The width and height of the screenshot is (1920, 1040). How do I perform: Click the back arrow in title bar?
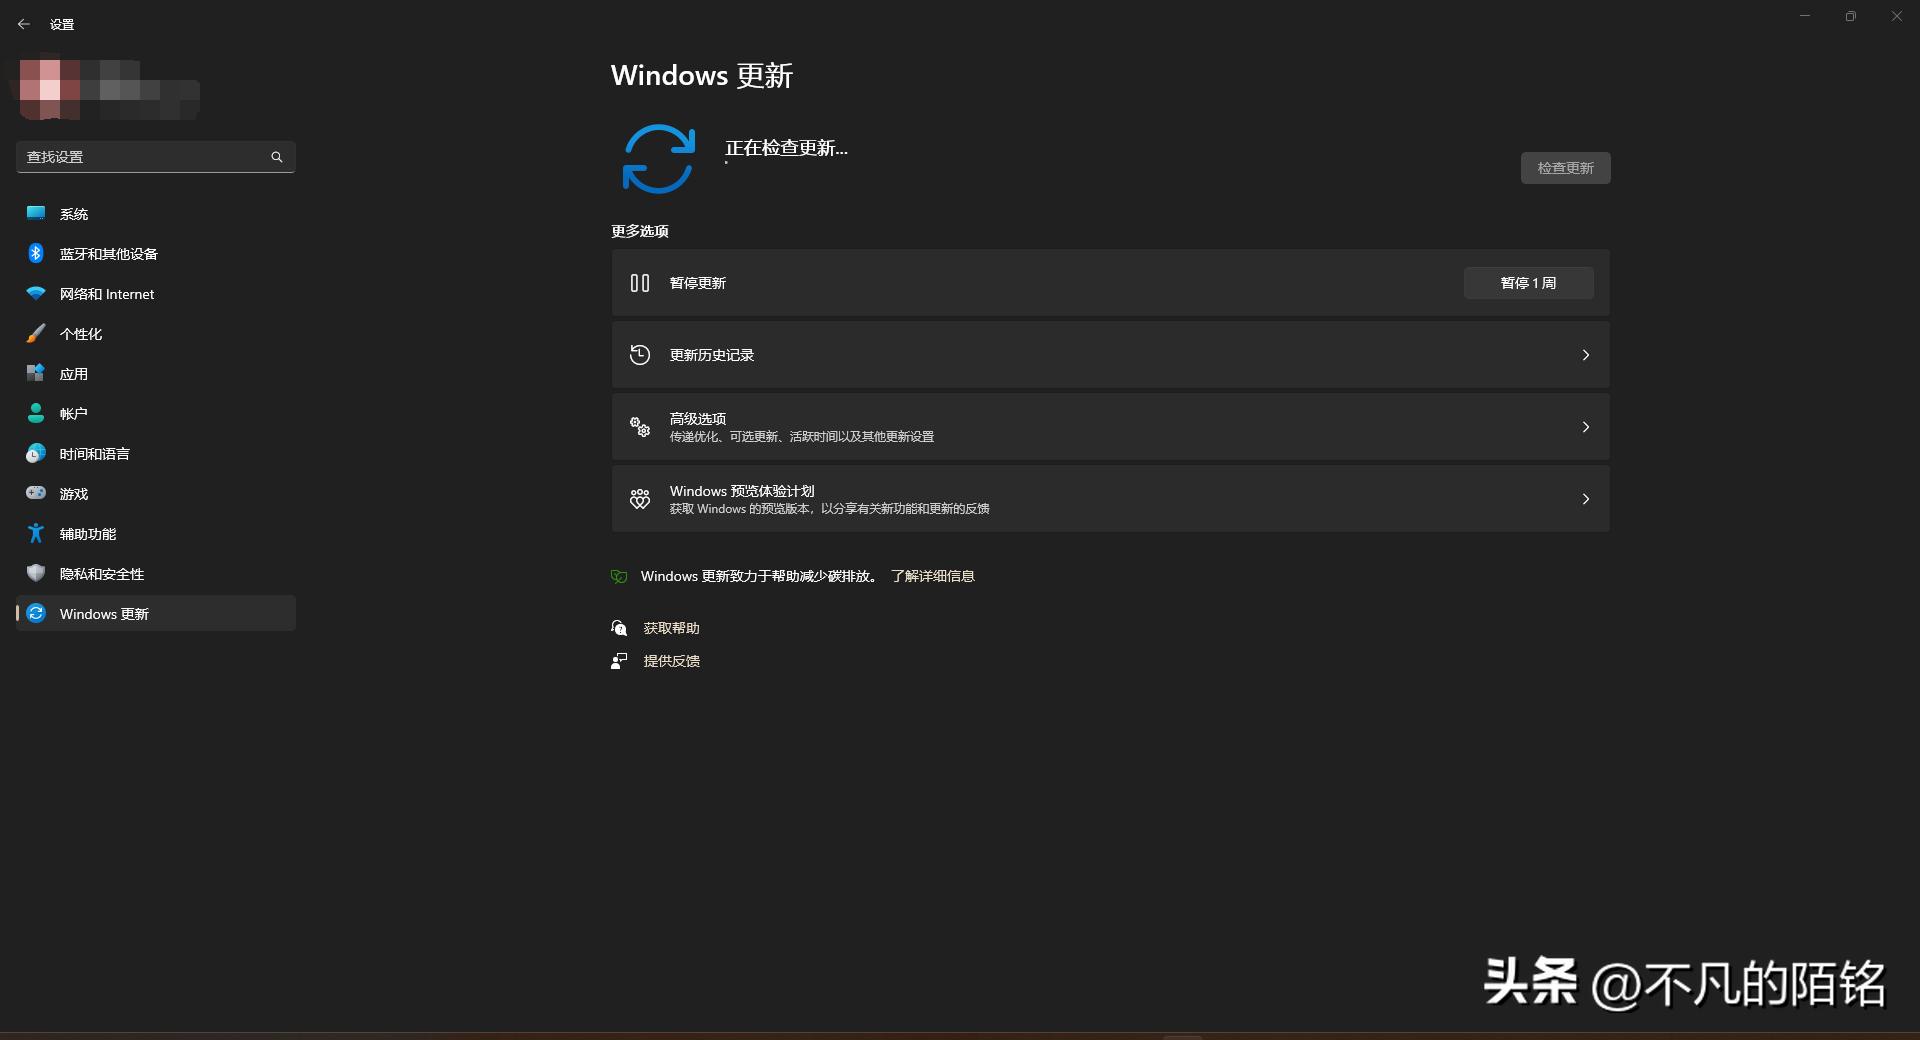point(24,24)
